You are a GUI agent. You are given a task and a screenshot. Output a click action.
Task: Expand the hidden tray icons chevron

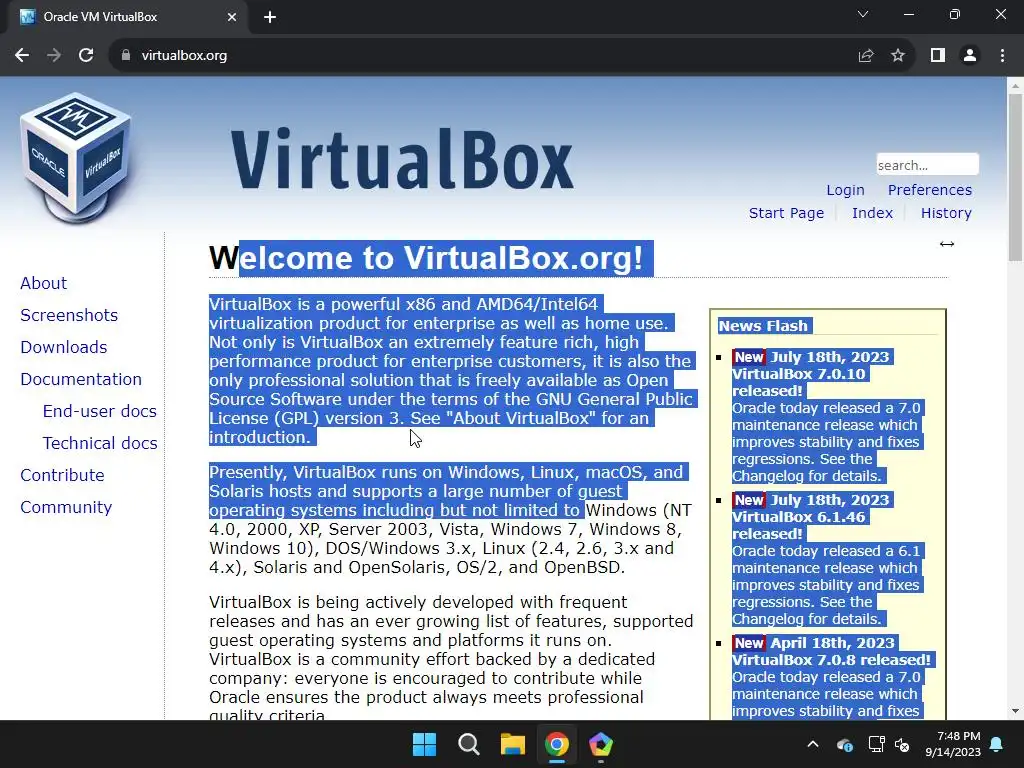tap(812, 744)
